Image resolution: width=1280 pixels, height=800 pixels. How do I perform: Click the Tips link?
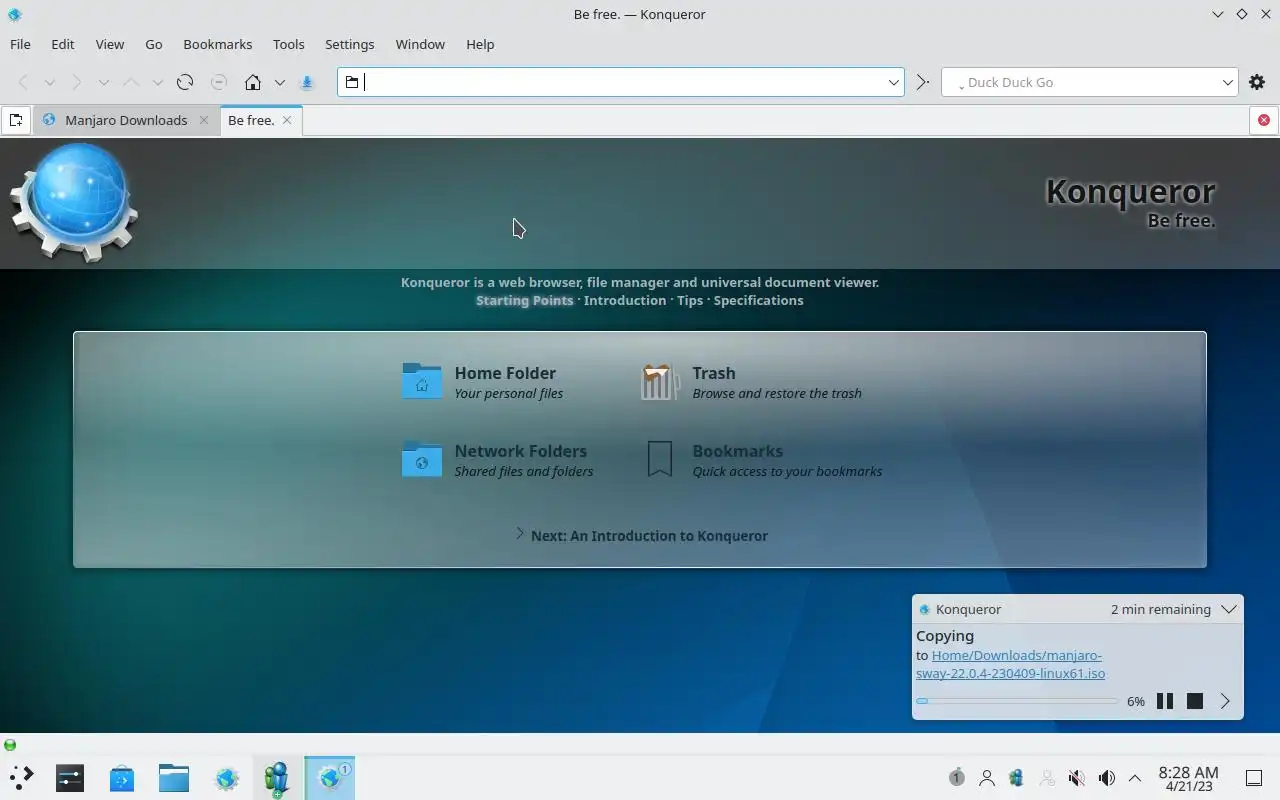[x=690, y=300]
